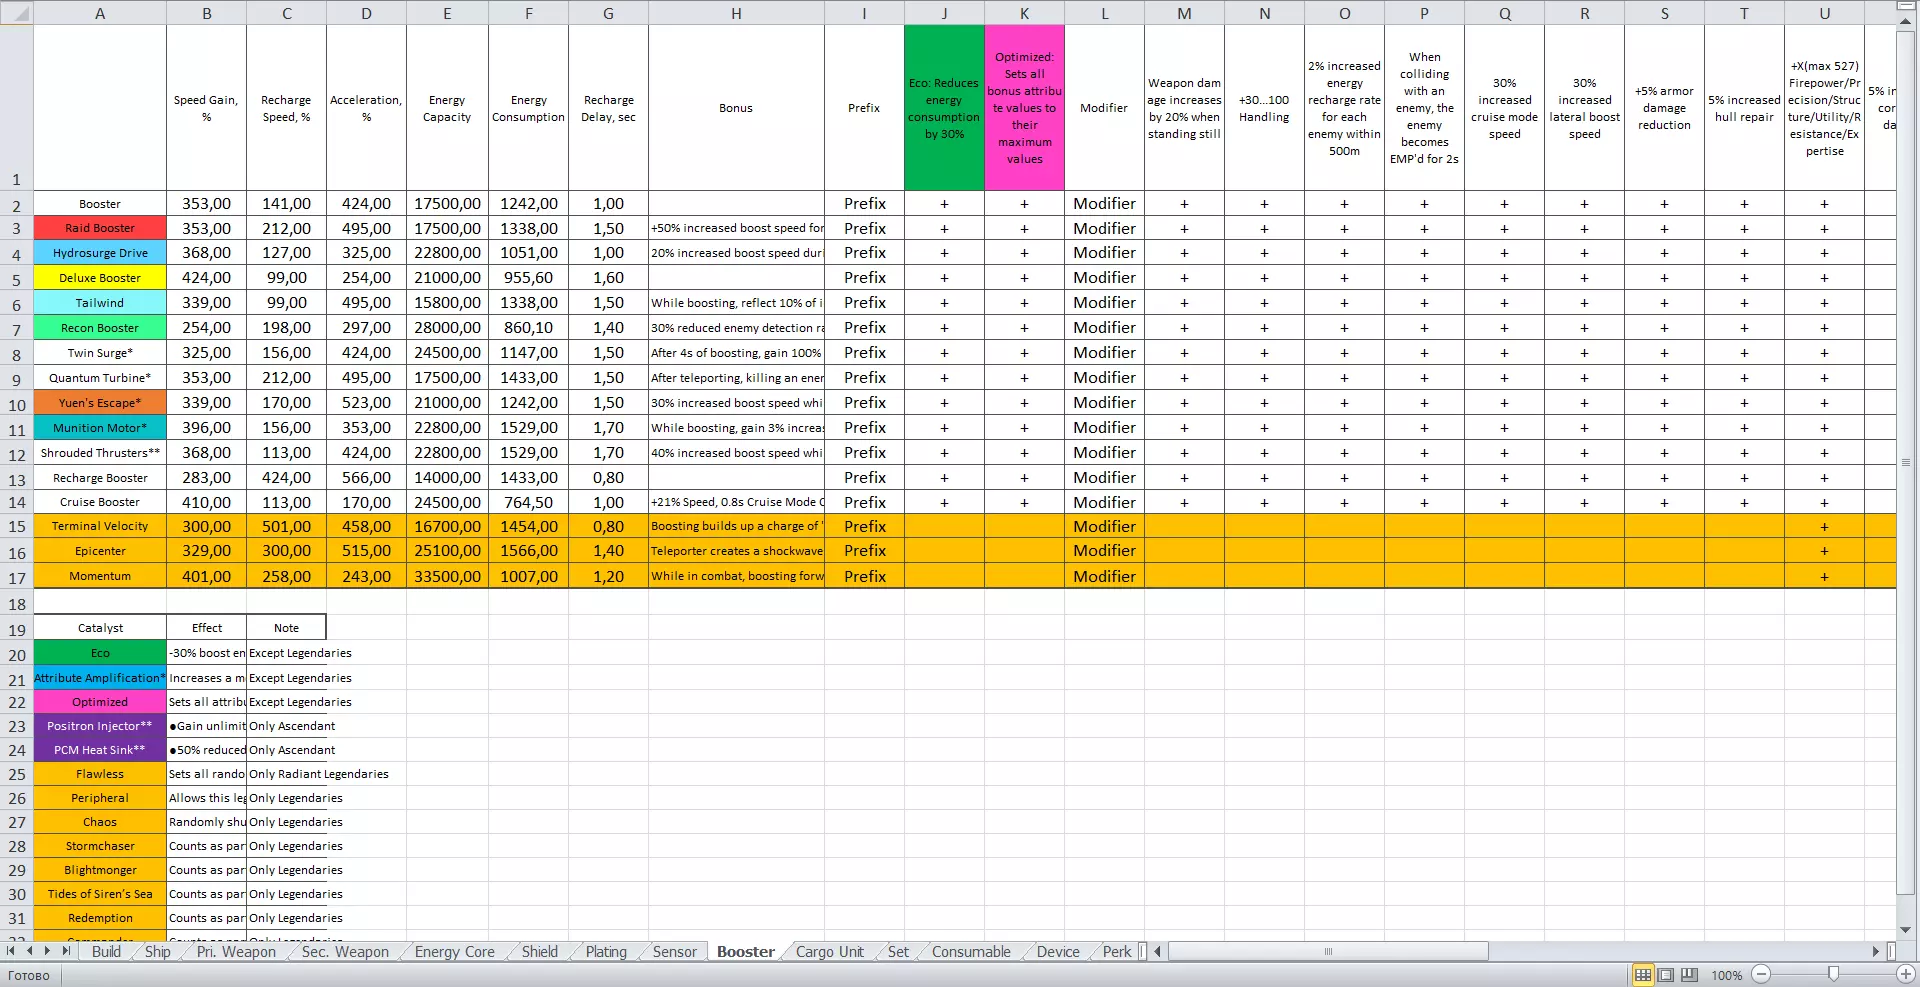The height and width of the screenshot is (987, 1920).
Task: Click the Stormchaser catalyst cell
Action: [x=100, y=846]
